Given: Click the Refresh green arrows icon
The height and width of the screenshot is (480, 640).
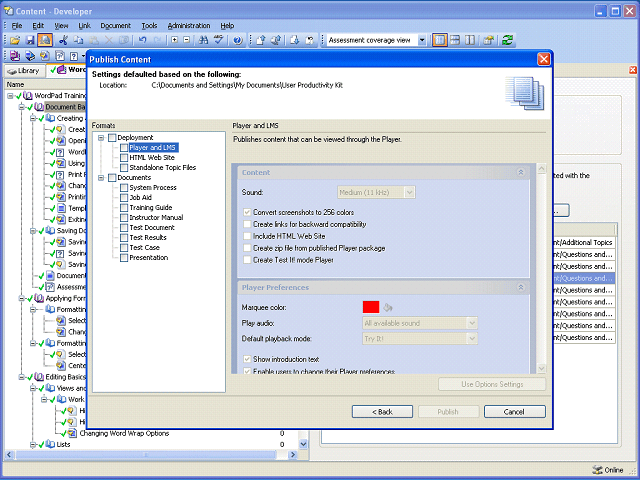Looking at the screenshot, I should (x=507, y=40).
